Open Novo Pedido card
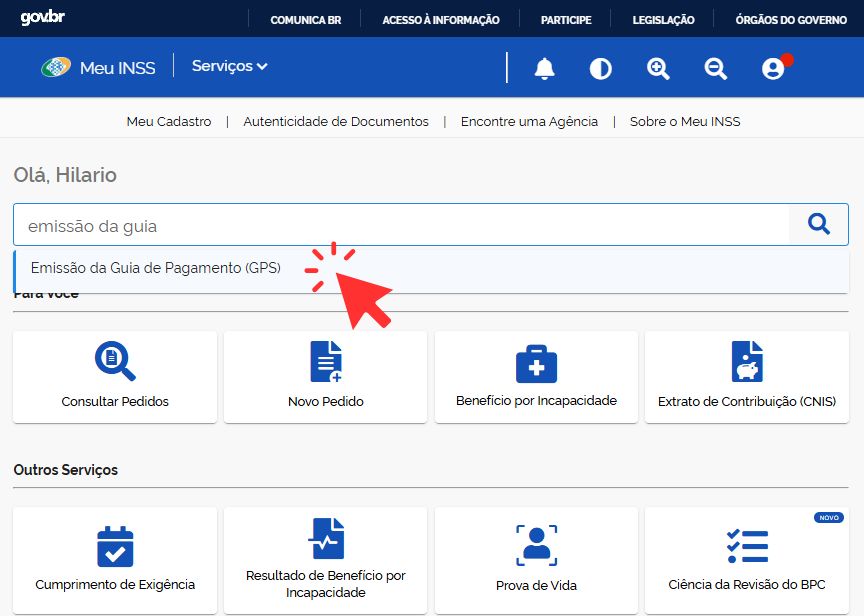This screenshot has width=864, height=616. point(325,377)
